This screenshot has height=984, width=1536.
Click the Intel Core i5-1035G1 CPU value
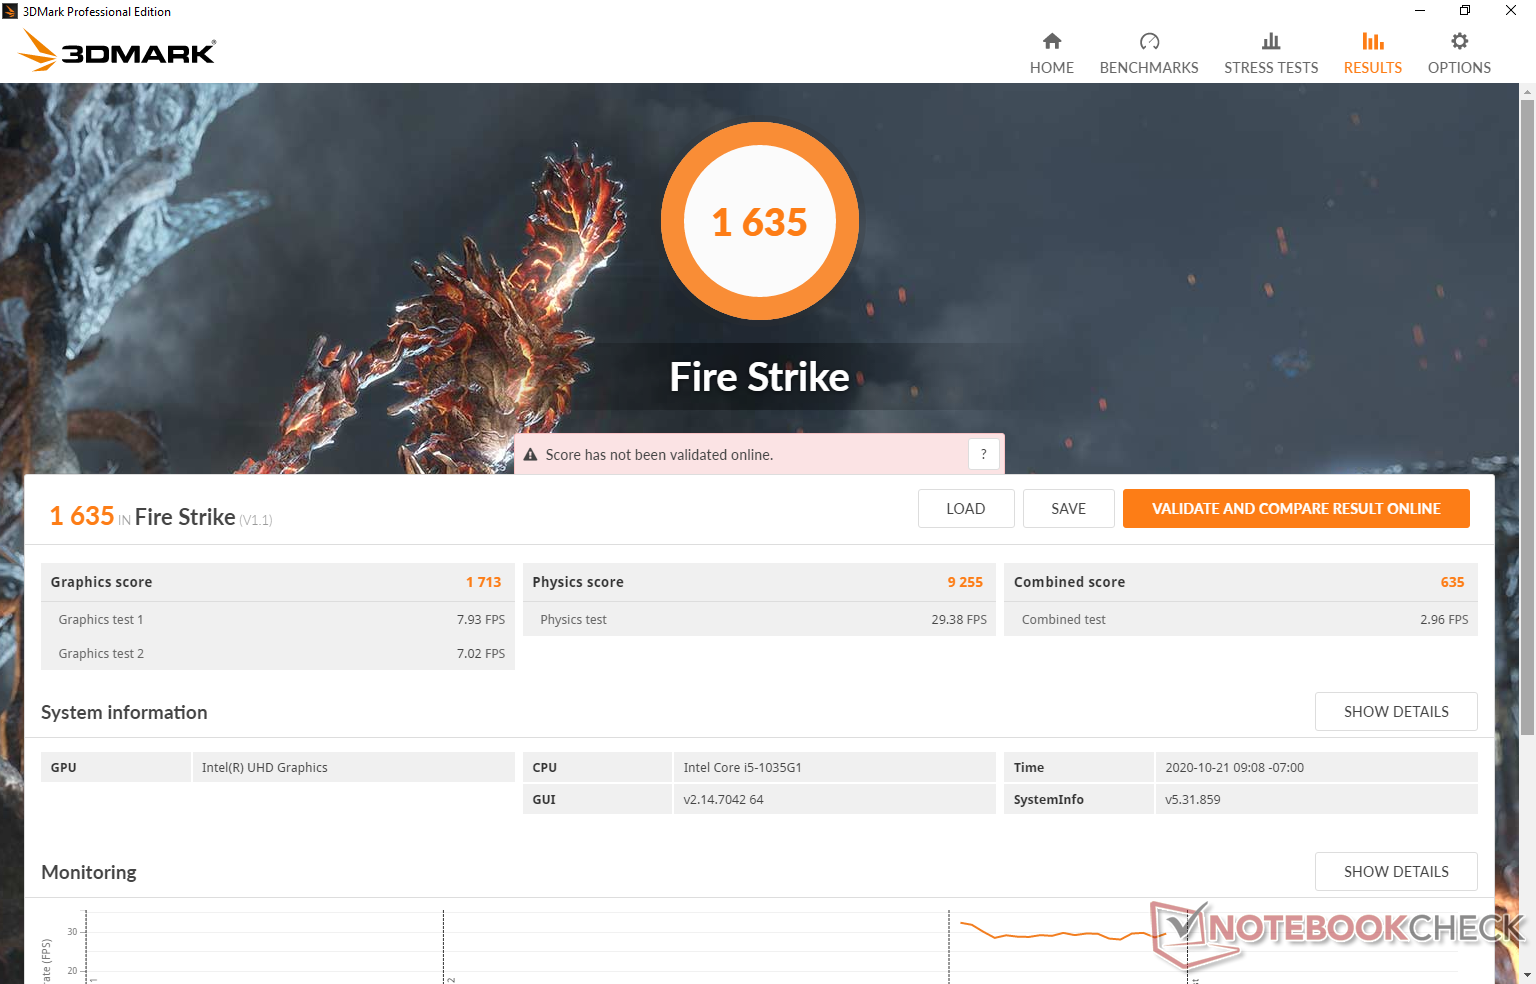click(x=743, y=767)
